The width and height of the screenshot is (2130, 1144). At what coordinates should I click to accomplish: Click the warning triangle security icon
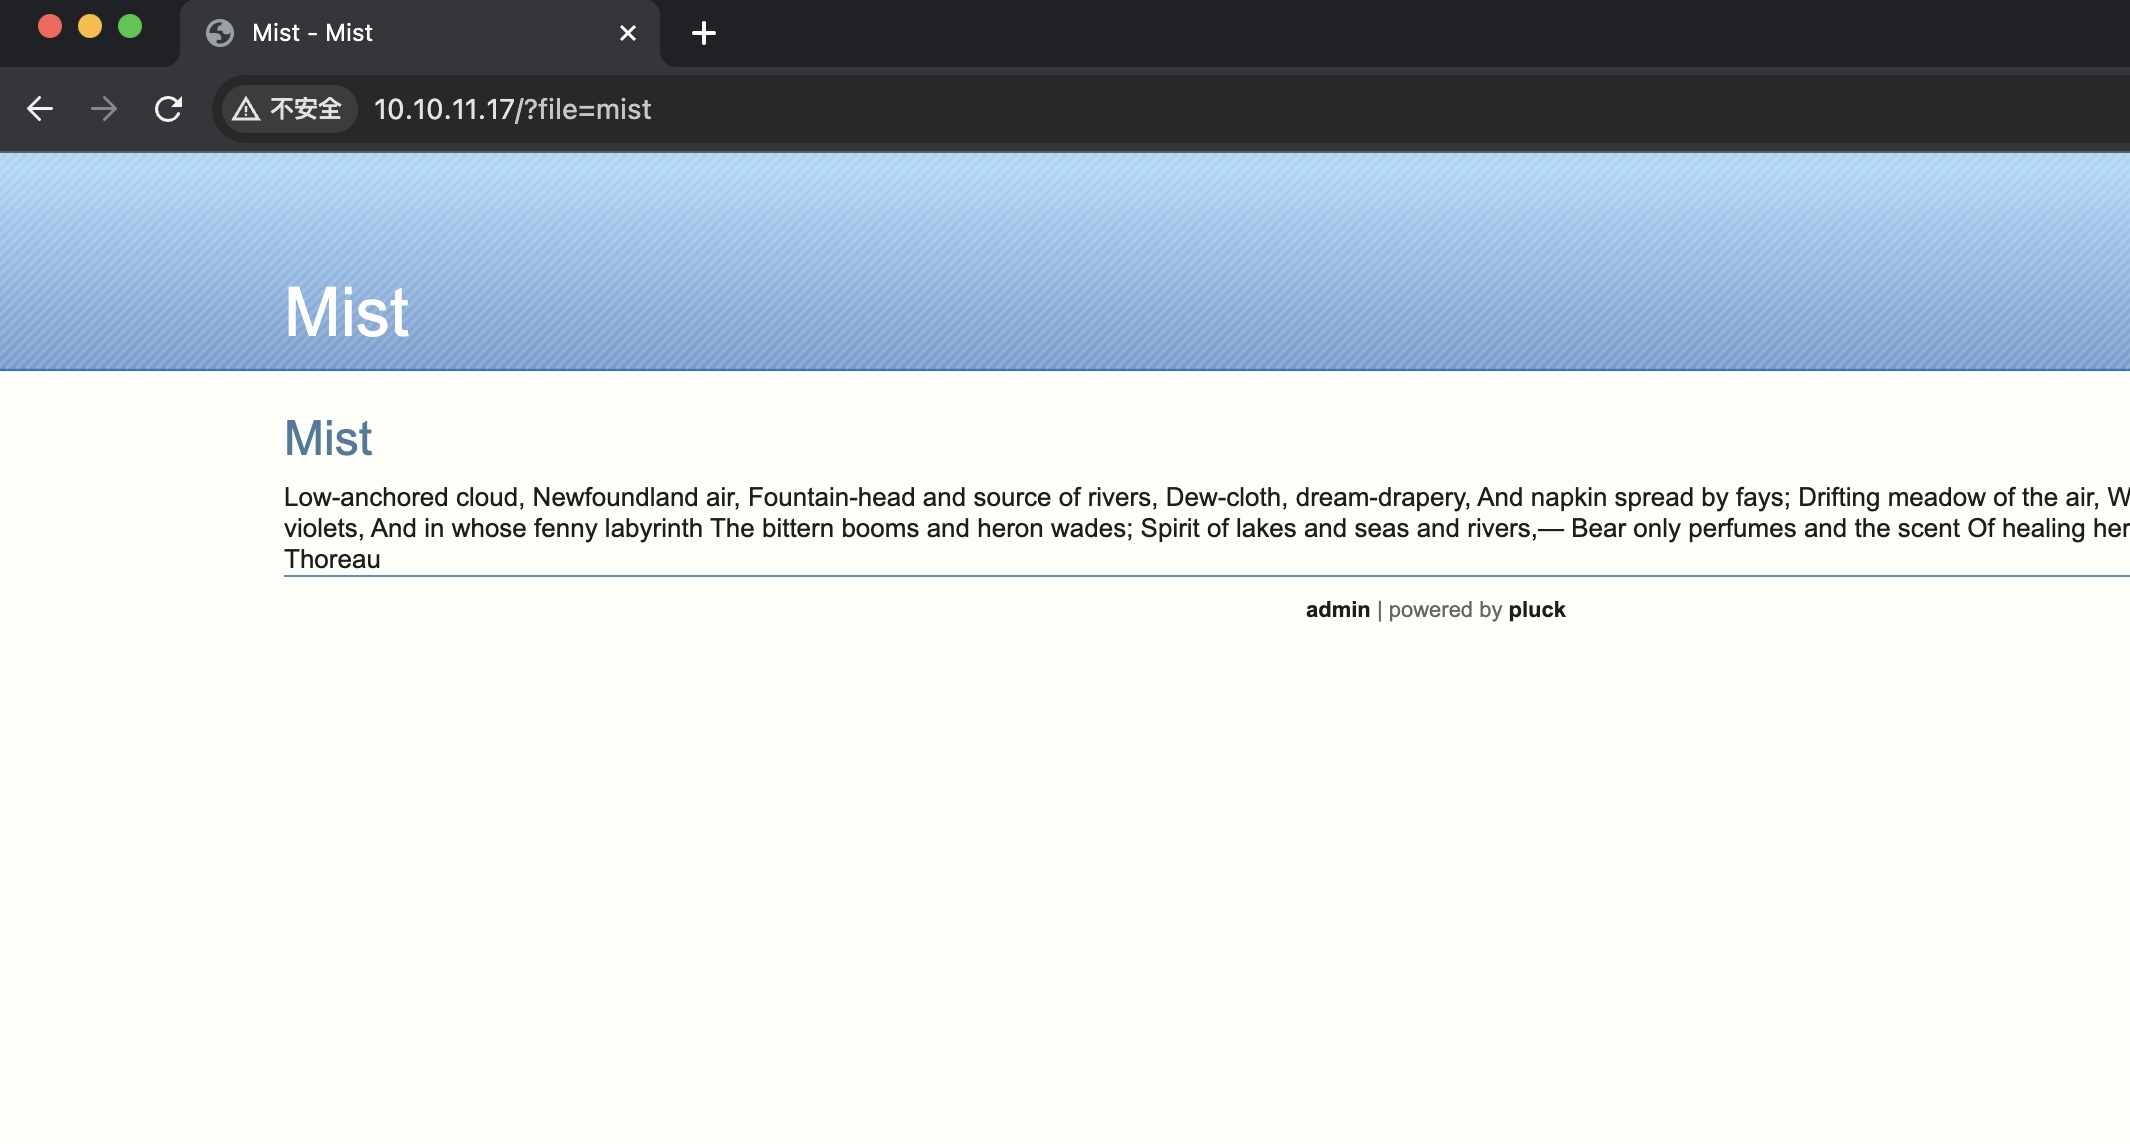[246, 109]
